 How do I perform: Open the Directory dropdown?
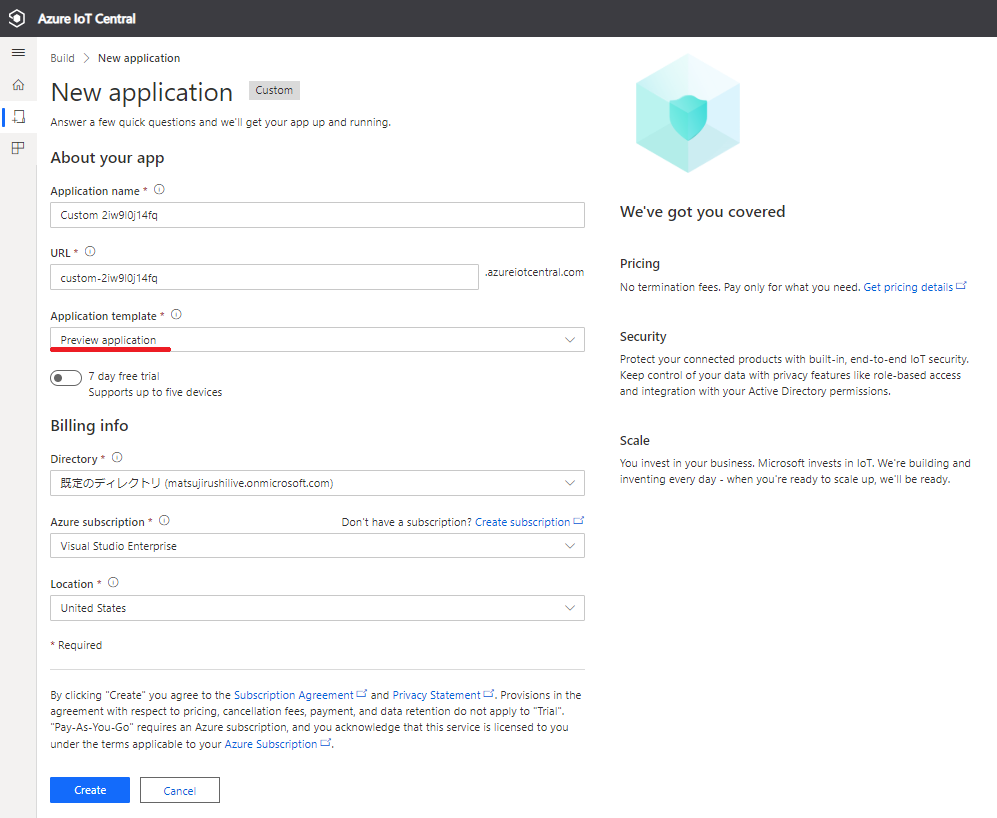click(x=317, y=483)
